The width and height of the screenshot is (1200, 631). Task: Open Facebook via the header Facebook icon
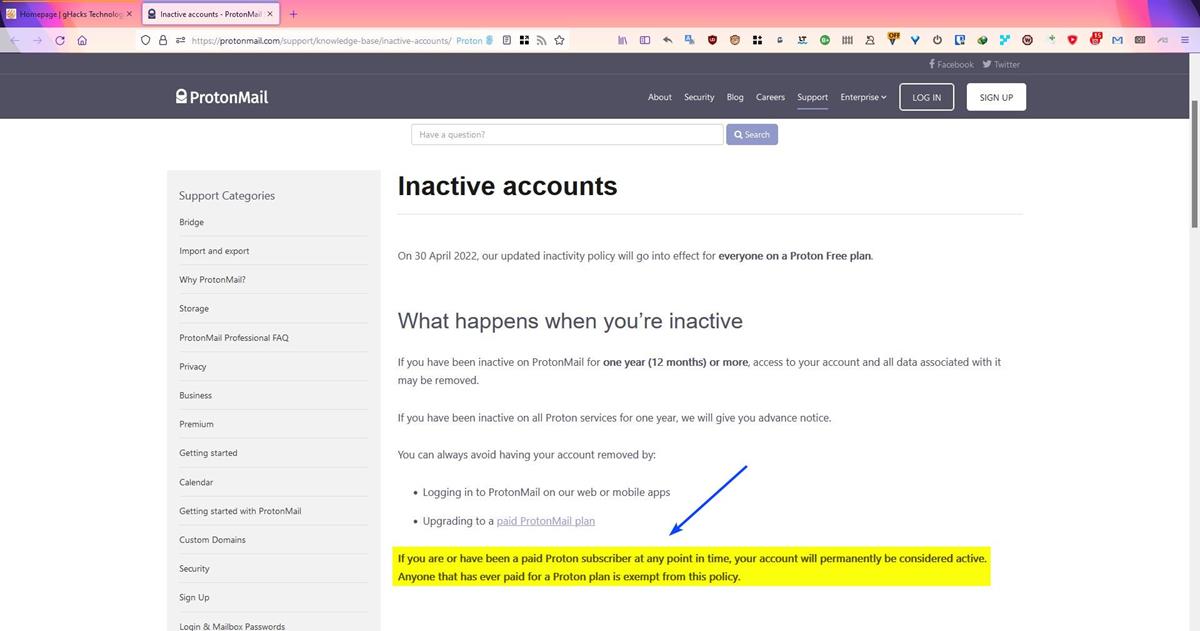[948, 64]
